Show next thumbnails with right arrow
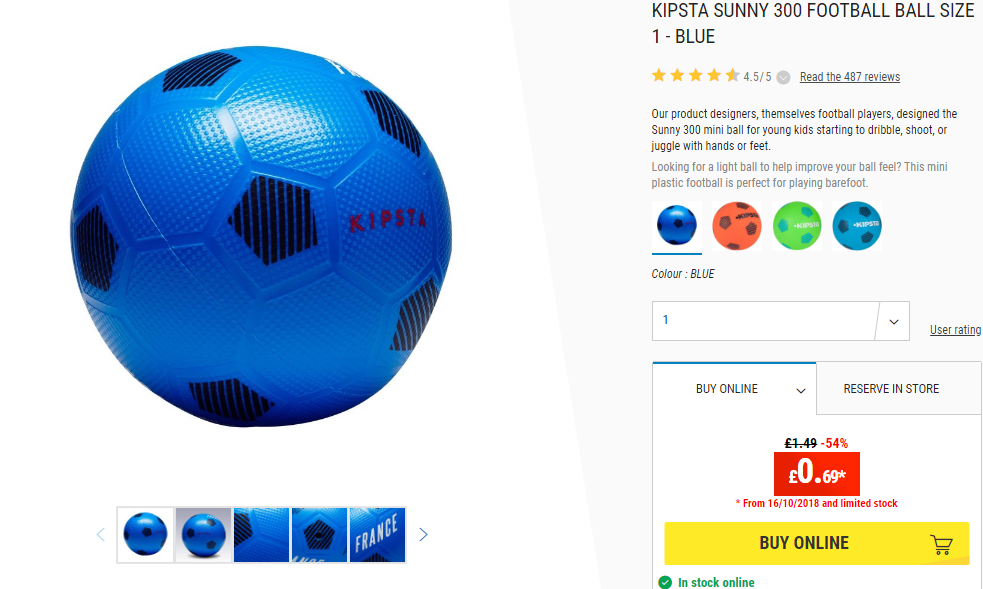Image resolution: width=983 pixels, height=589 pixels. tap(423, 534)
